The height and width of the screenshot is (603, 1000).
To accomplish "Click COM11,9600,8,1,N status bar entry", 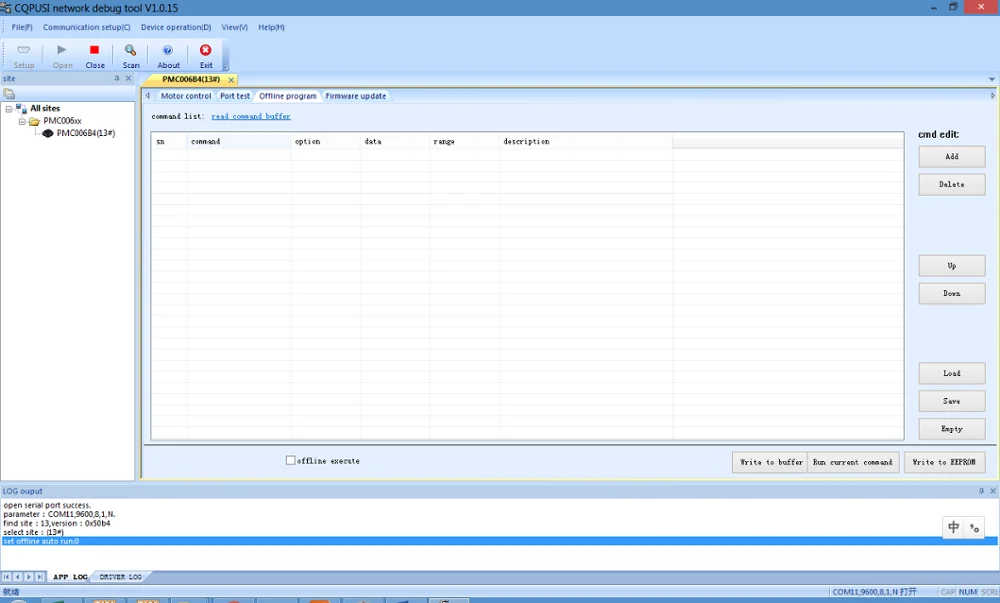I will pos(874,592).
